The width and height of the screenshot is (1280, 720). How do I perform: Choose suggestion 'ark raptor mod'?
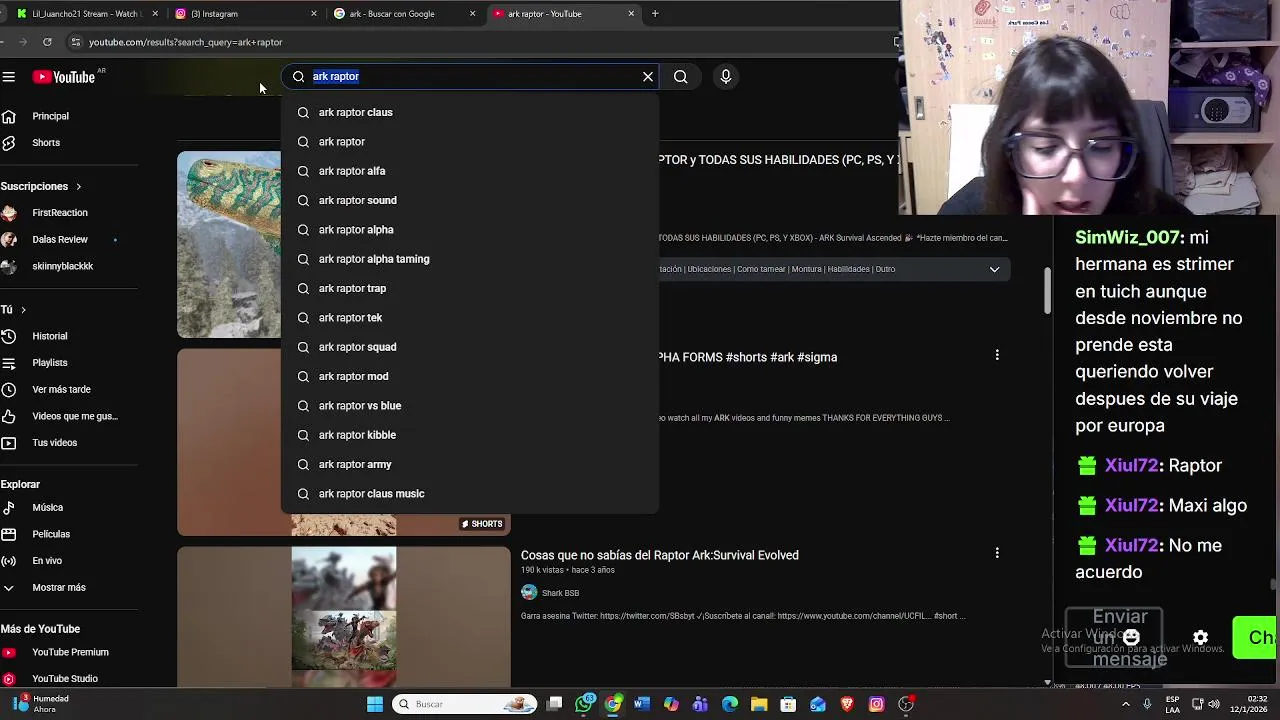[x=470, y=376]
